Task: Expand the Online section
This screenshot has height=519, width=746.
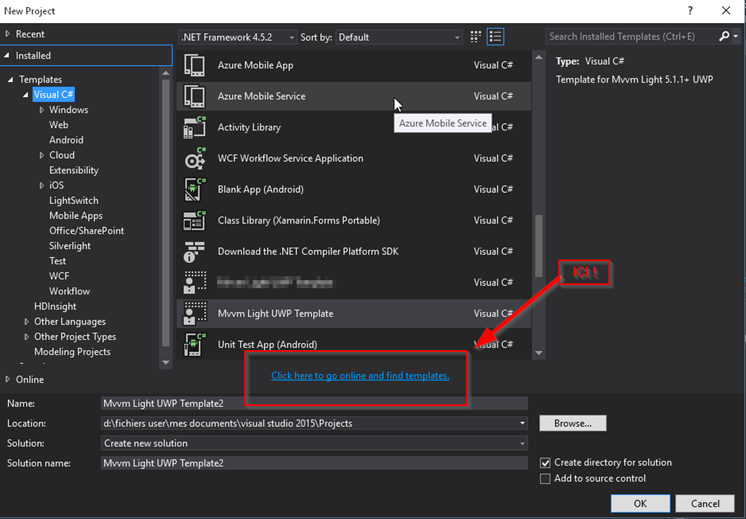Action: [7, 379]
